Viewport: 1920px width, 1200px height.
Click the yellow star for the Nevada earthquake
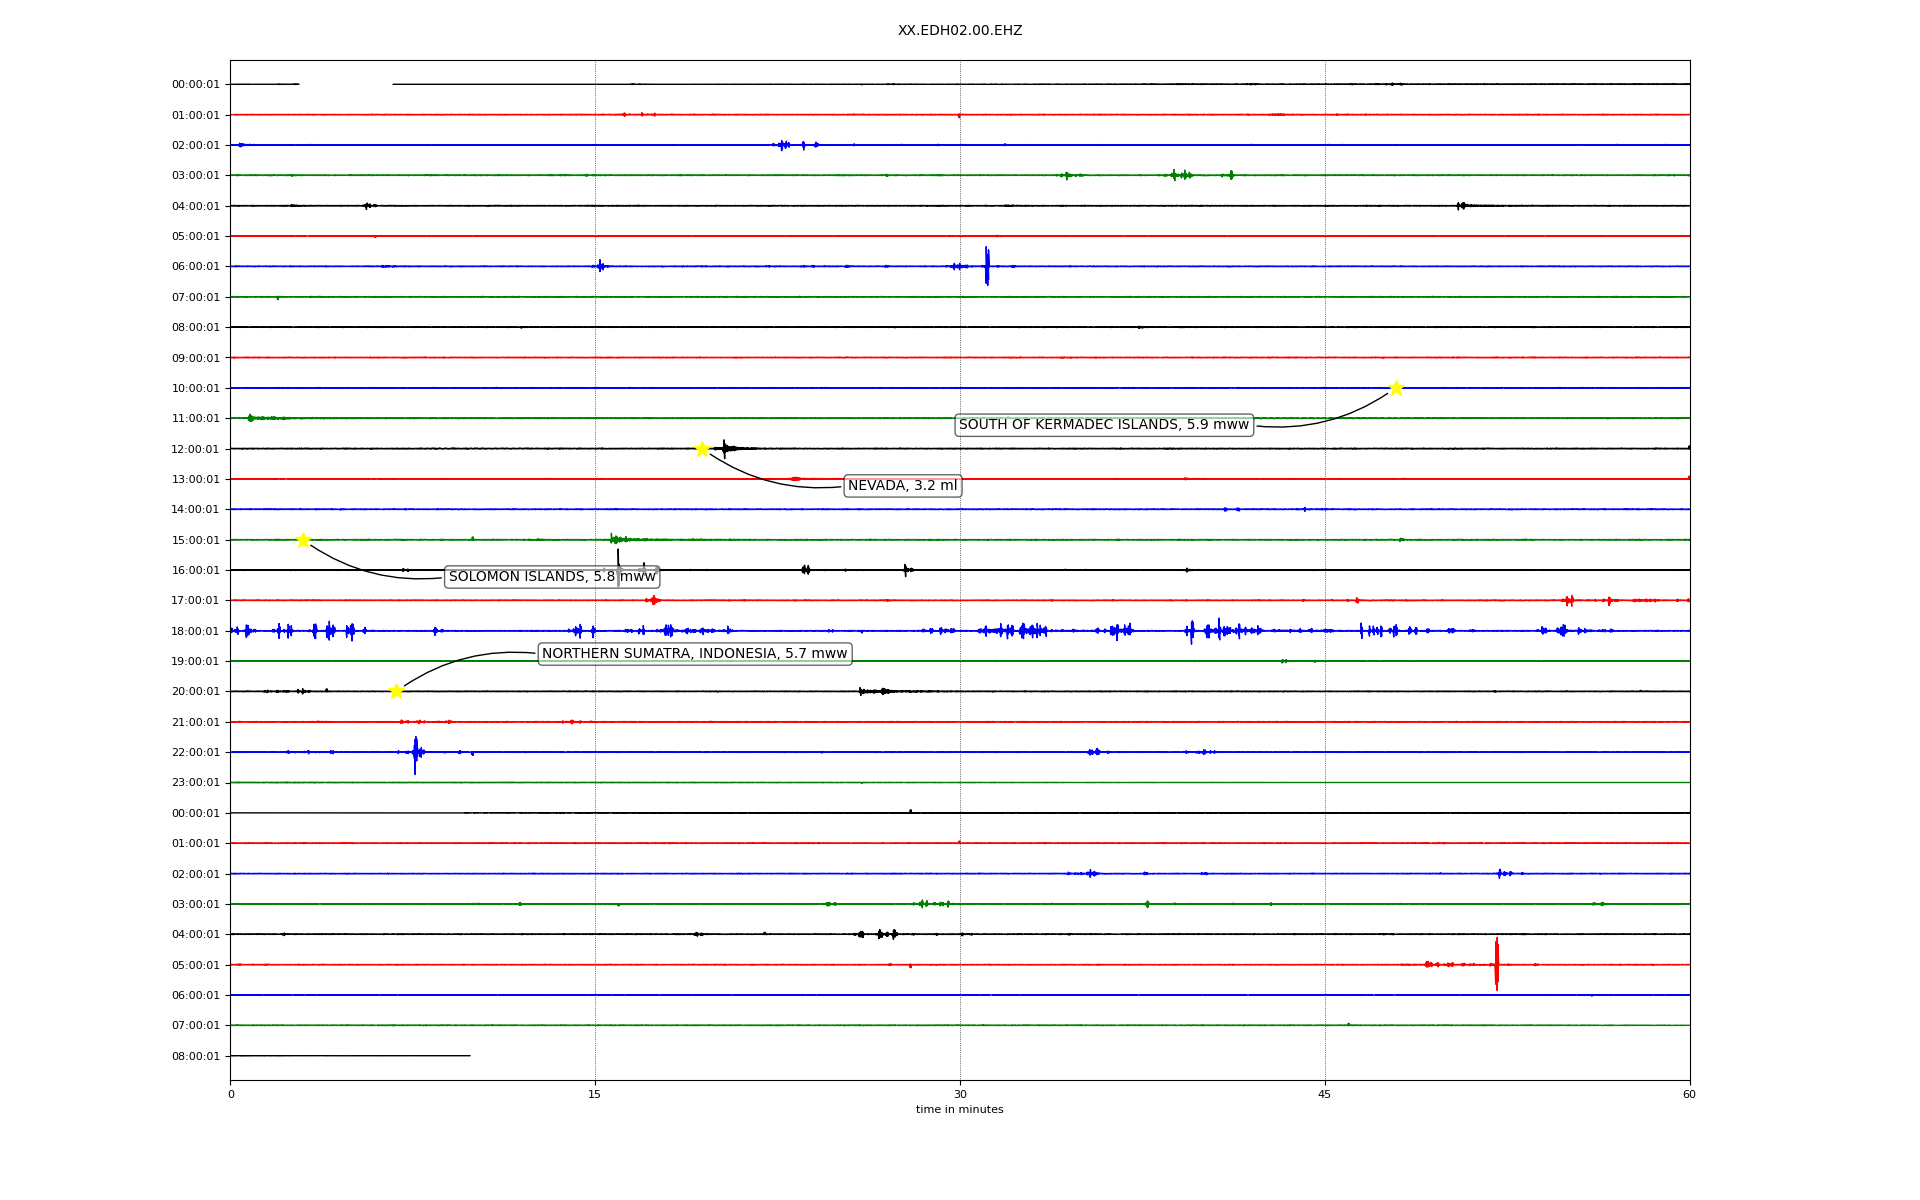pos(702,449)
